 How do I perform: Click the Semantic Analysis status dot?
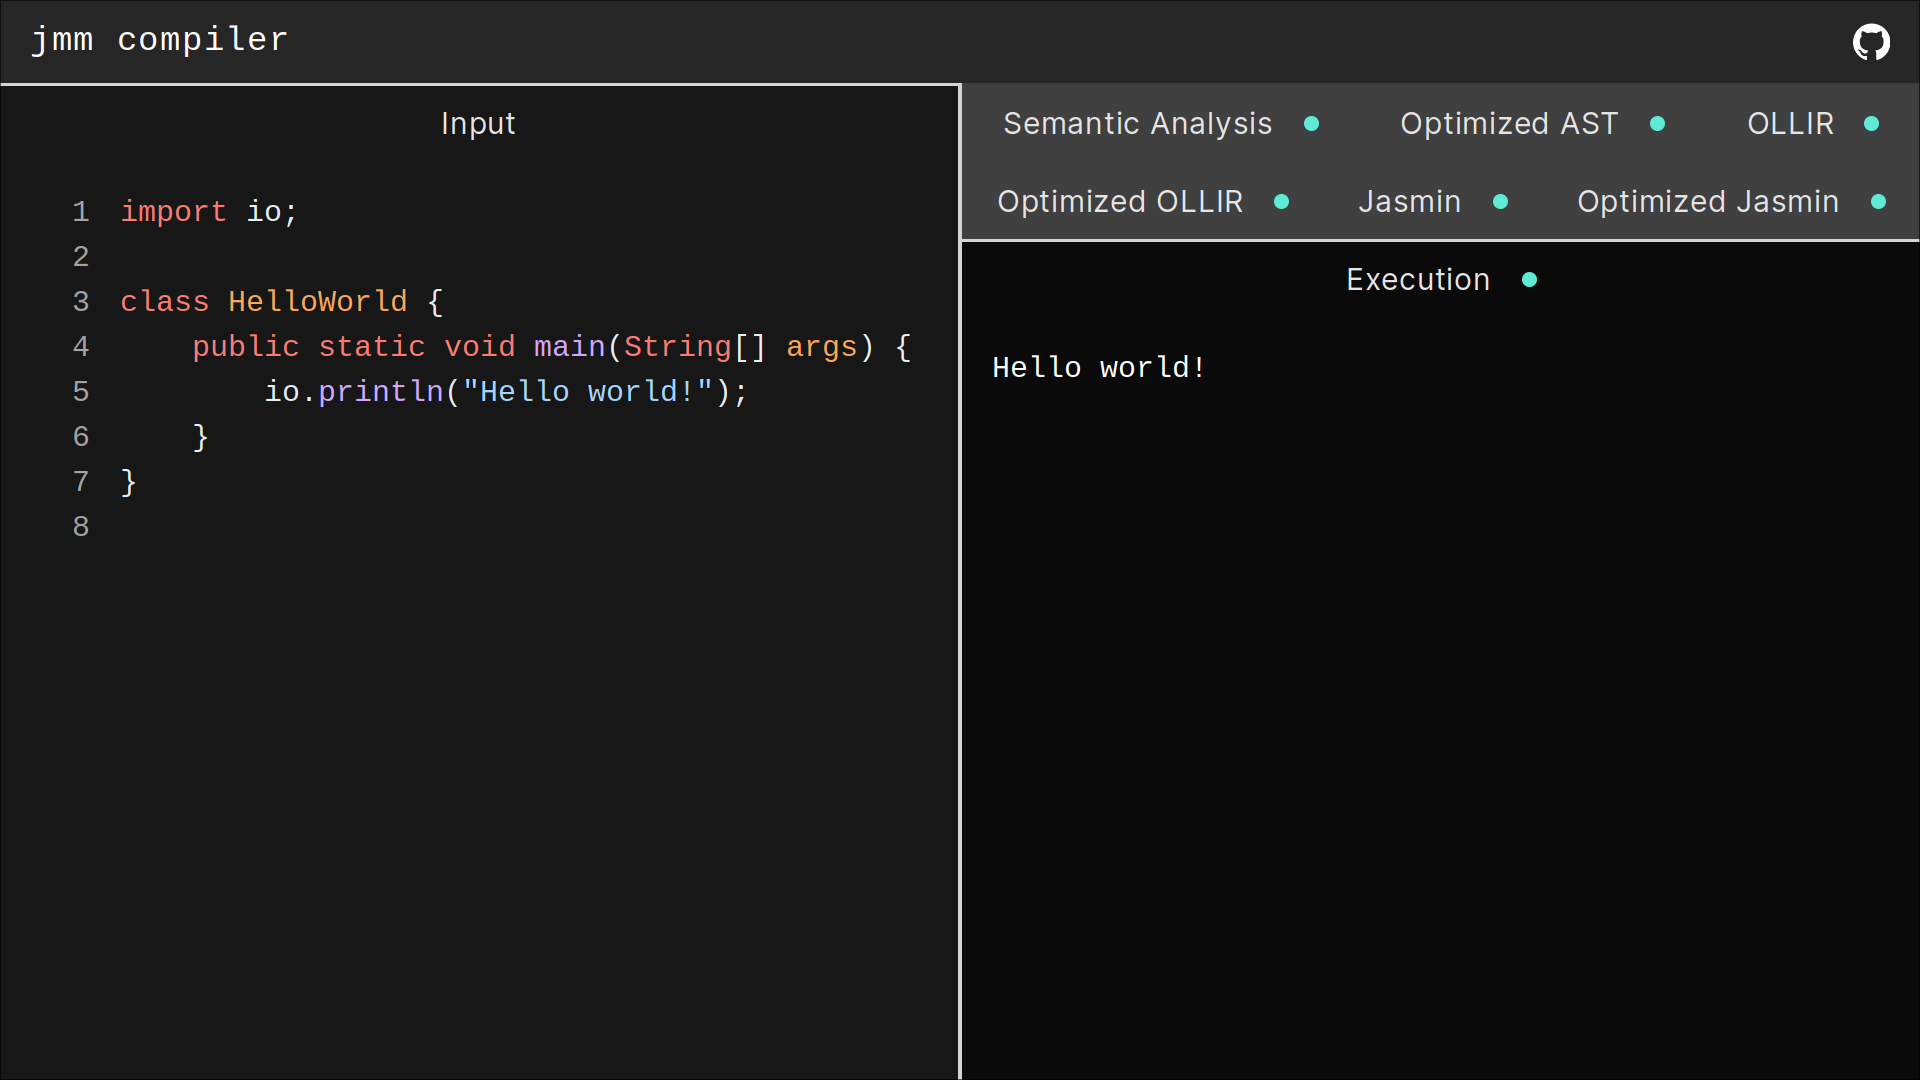[x=1311, y=124]
